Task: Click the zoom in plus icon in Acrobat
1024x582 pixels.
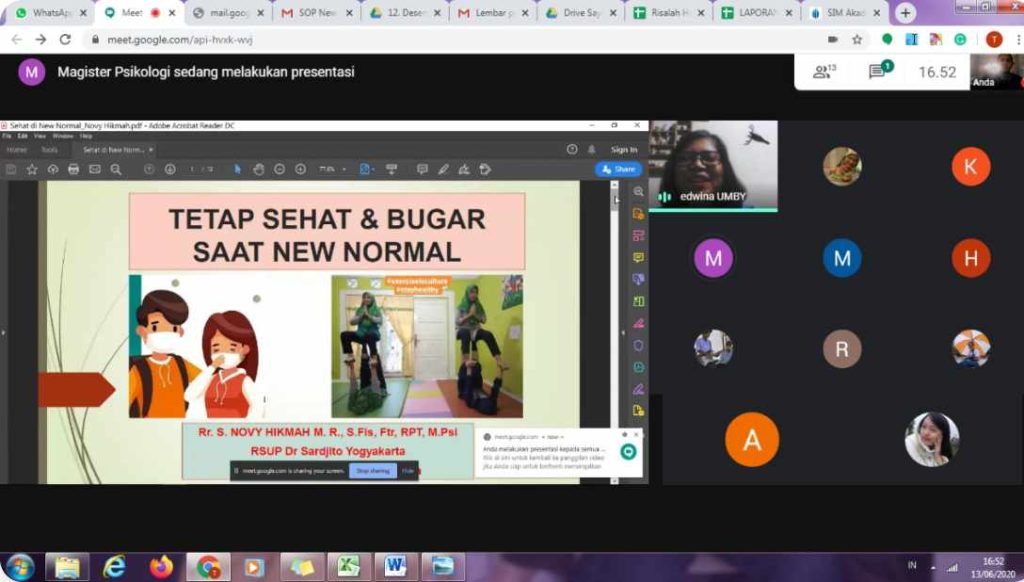Action: [x=300, y=170]
